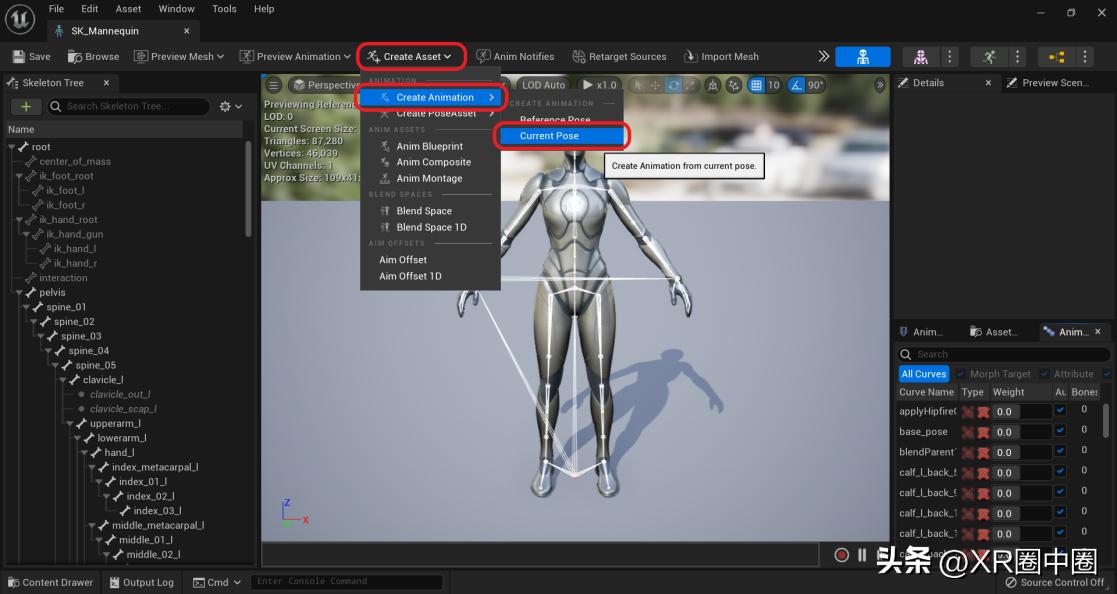
Task: Open viewport hamburger options menu
Action: (273, 85)
